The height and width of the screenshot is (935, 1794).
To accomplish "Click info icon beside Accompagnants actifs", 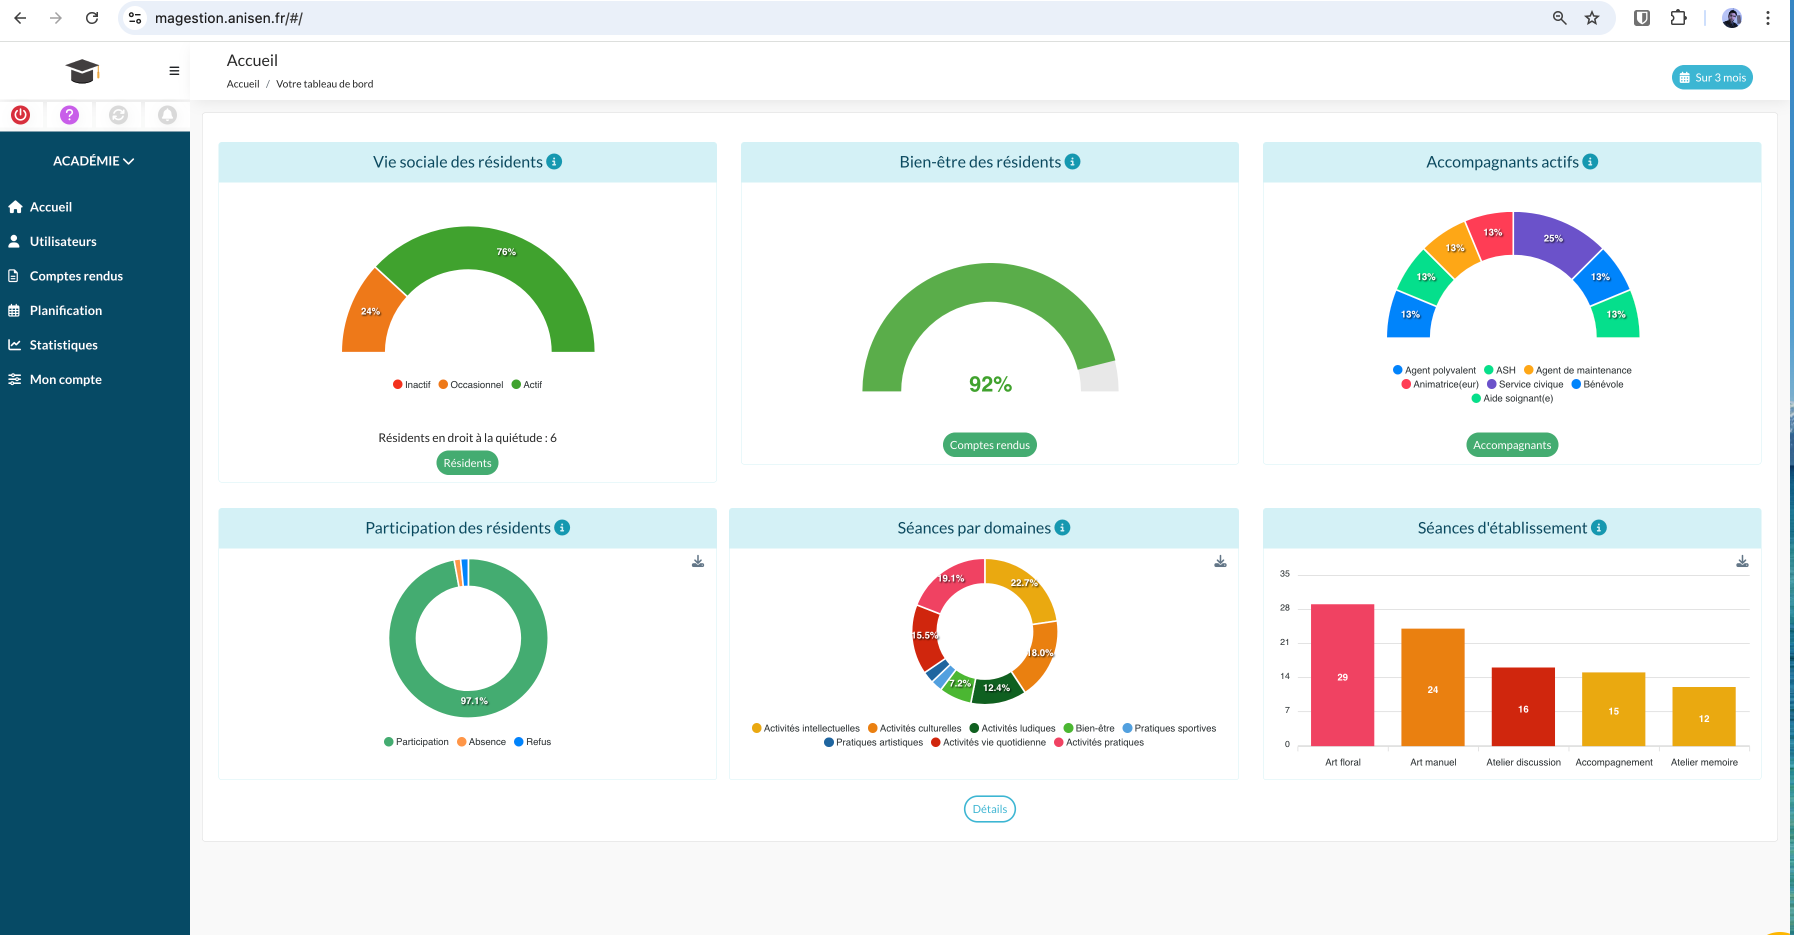I will (1590, 162).
